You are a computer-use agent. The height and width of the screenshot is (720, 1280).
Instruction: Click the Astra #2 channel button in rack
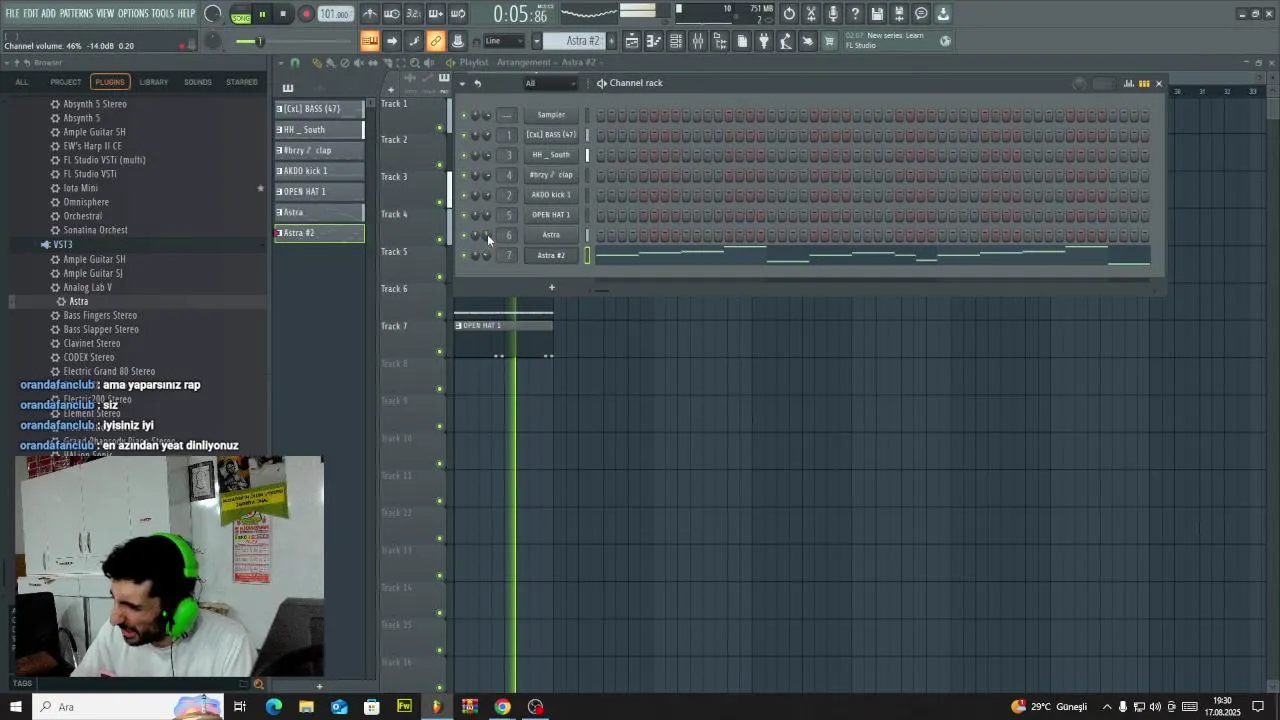pos(551,255)
